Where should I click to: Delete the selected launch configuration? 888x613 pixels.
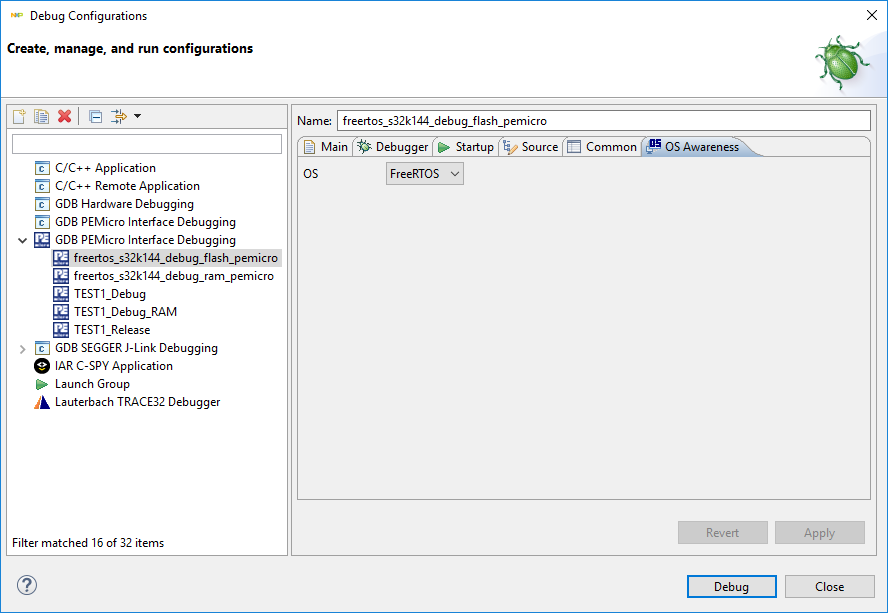click(65, 116)
